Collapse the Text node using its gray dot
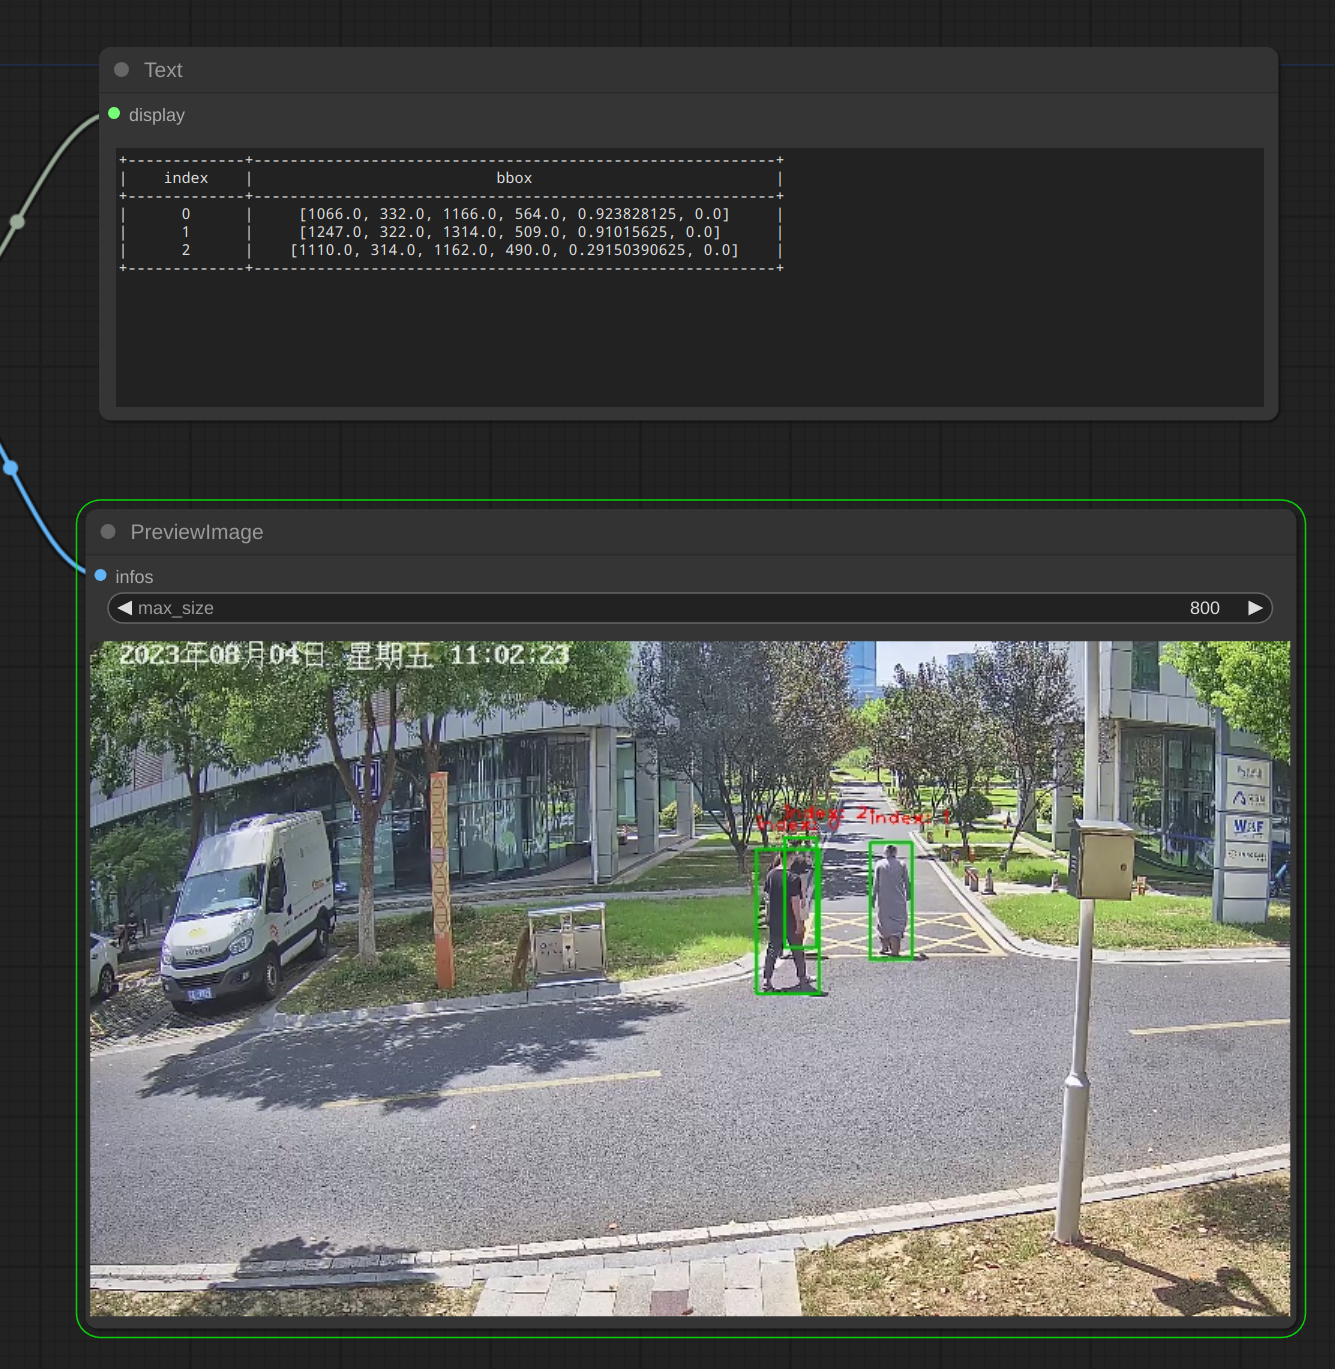The height and width of the screenshot is (1369, 1335). point(122,70)
